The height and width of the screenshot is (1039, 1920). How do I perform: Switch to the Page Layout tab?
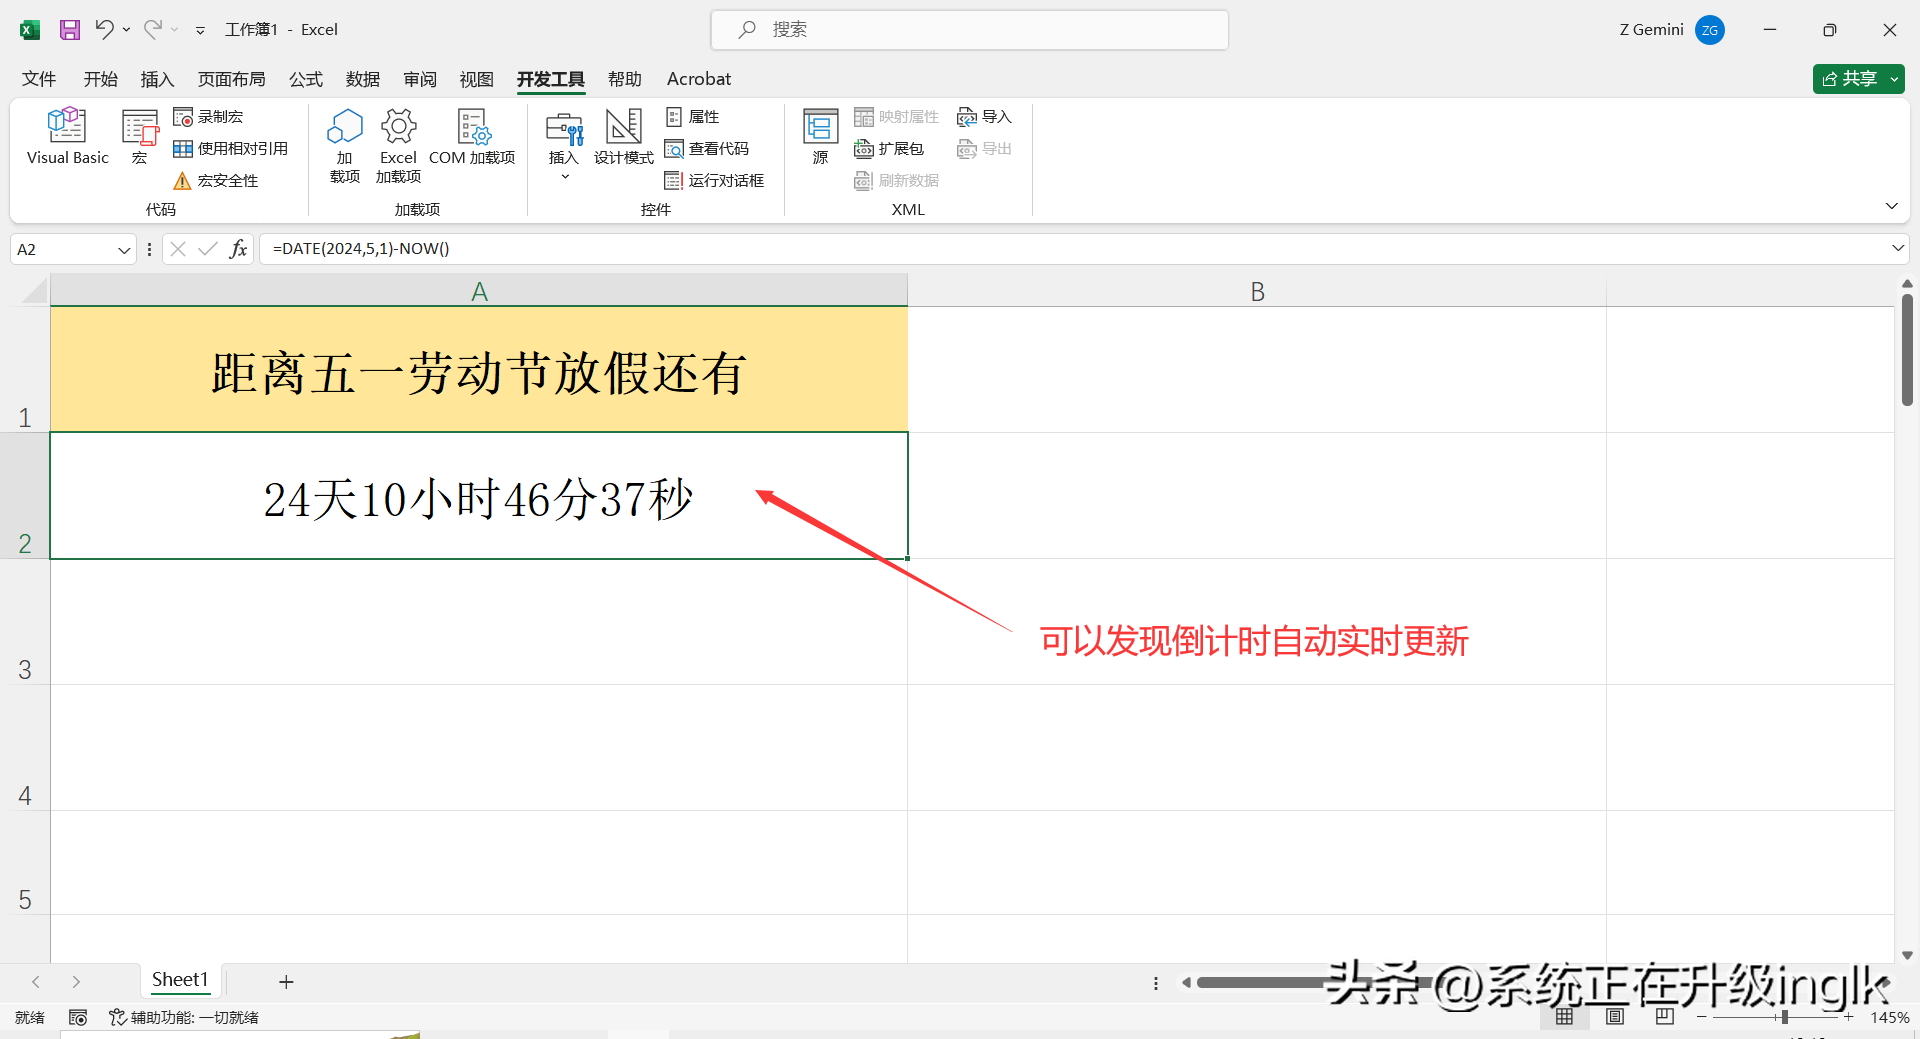[231, 79]
